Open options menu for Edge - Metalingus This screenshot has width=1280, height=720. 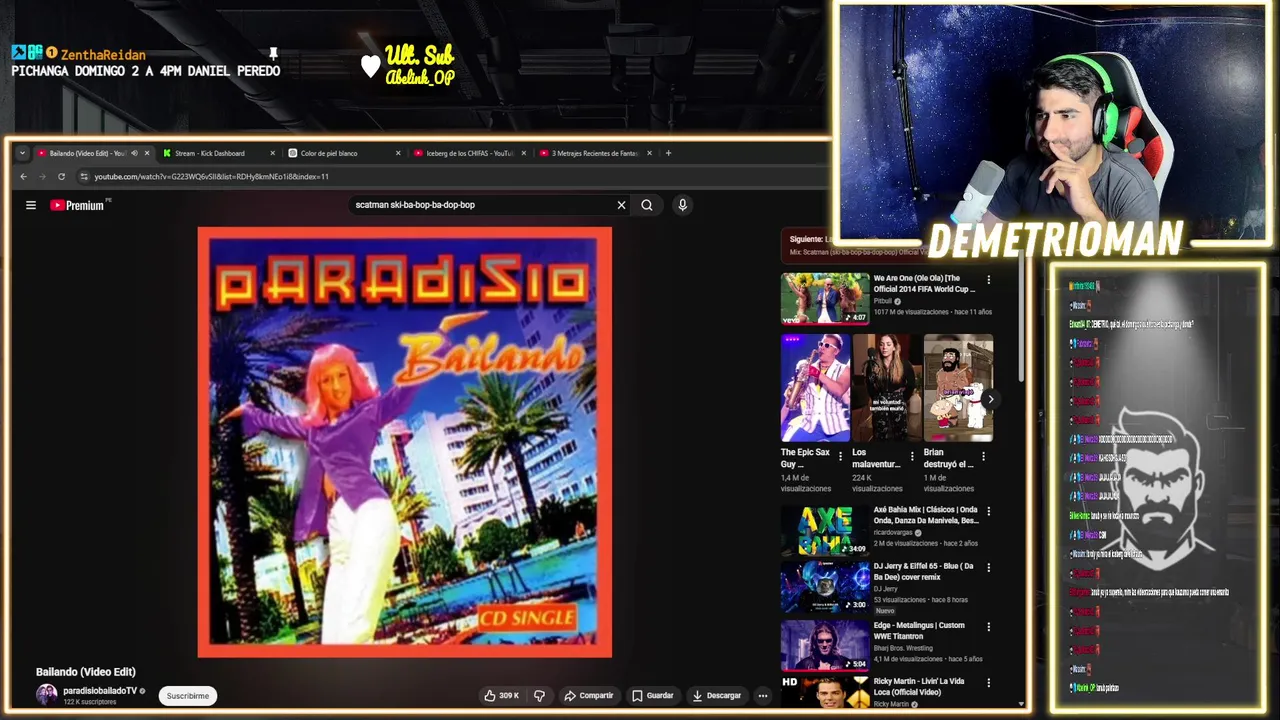pos(988,627)
